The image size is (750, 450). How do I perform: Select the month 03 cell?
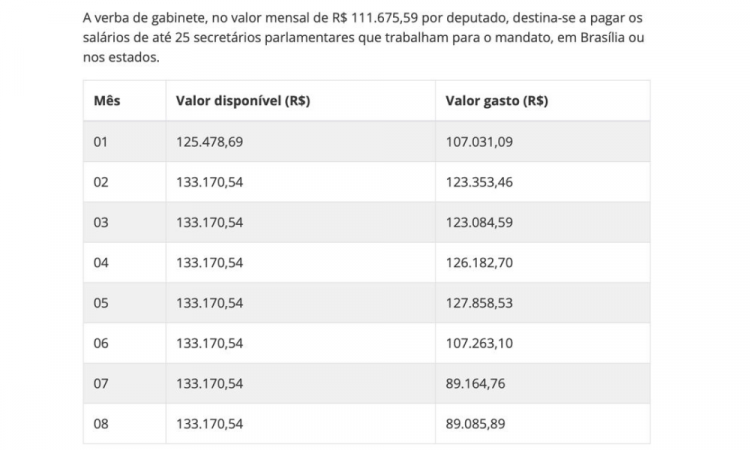pos(101,222)
